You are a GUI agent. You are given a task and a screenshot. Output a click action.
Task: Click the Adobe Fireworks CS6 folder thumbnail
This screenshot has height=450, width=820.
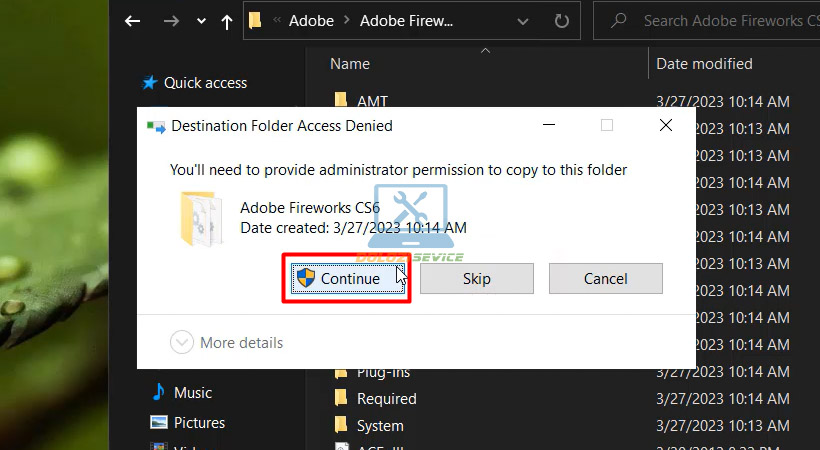[x=203, y=217]
